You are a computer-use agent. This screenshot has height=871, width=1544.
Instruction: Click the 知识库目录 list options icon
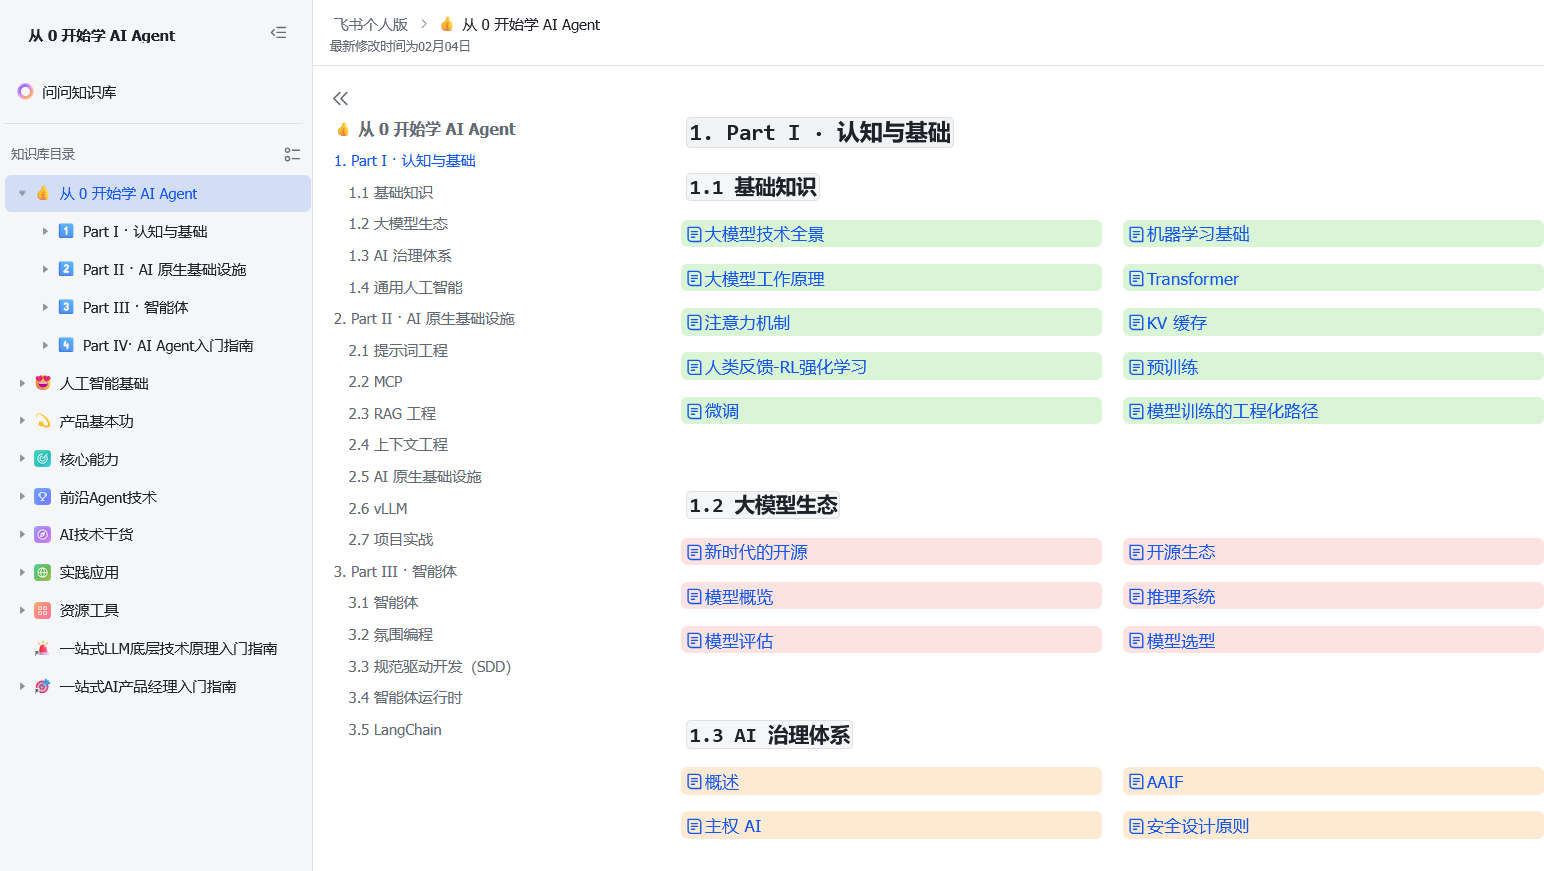[292, 154]
